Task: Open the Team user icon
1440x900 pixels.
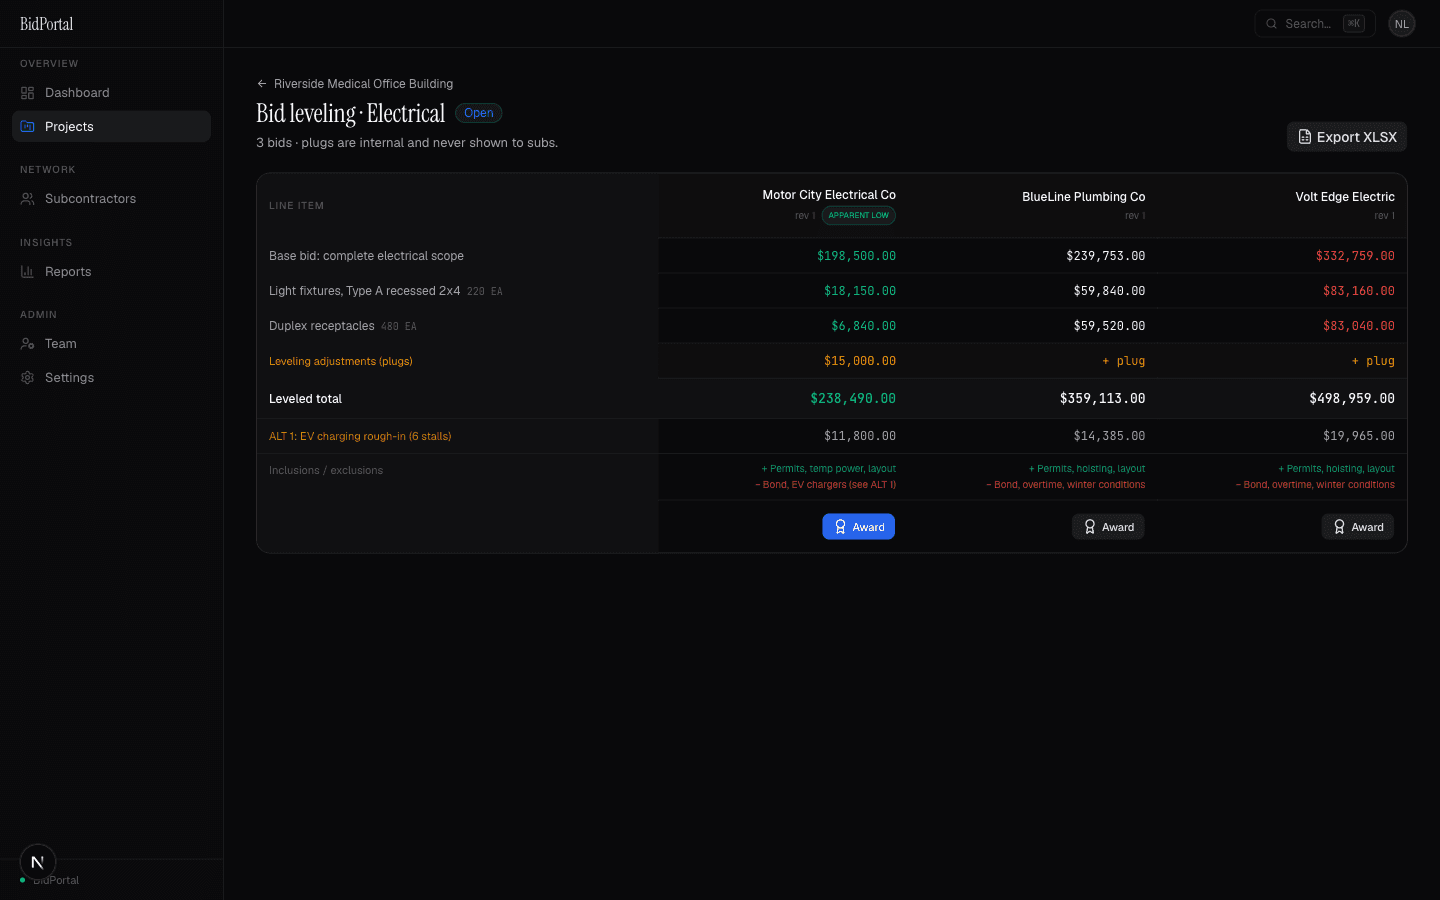Action: pyautogui.click(x=28, y=344)
